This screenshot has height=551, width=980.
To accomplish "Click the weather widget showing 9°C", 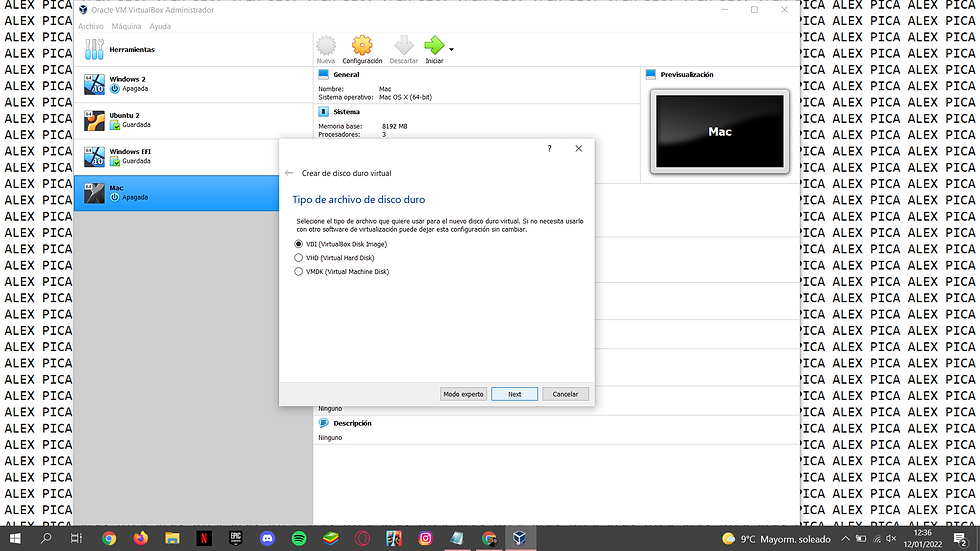I will point(776,539).
